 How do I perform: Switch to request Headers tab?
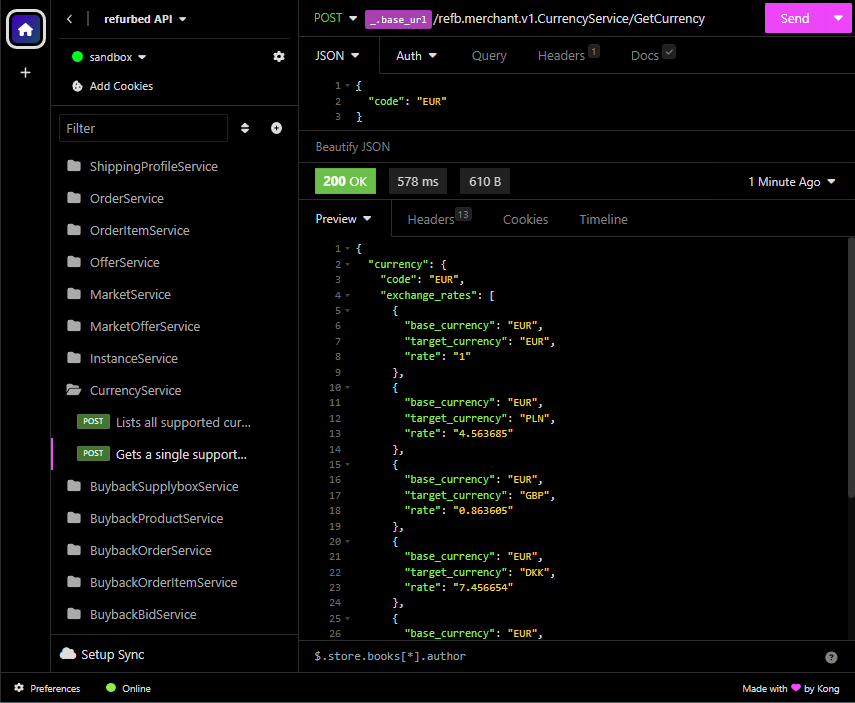[x=568, y=55]
